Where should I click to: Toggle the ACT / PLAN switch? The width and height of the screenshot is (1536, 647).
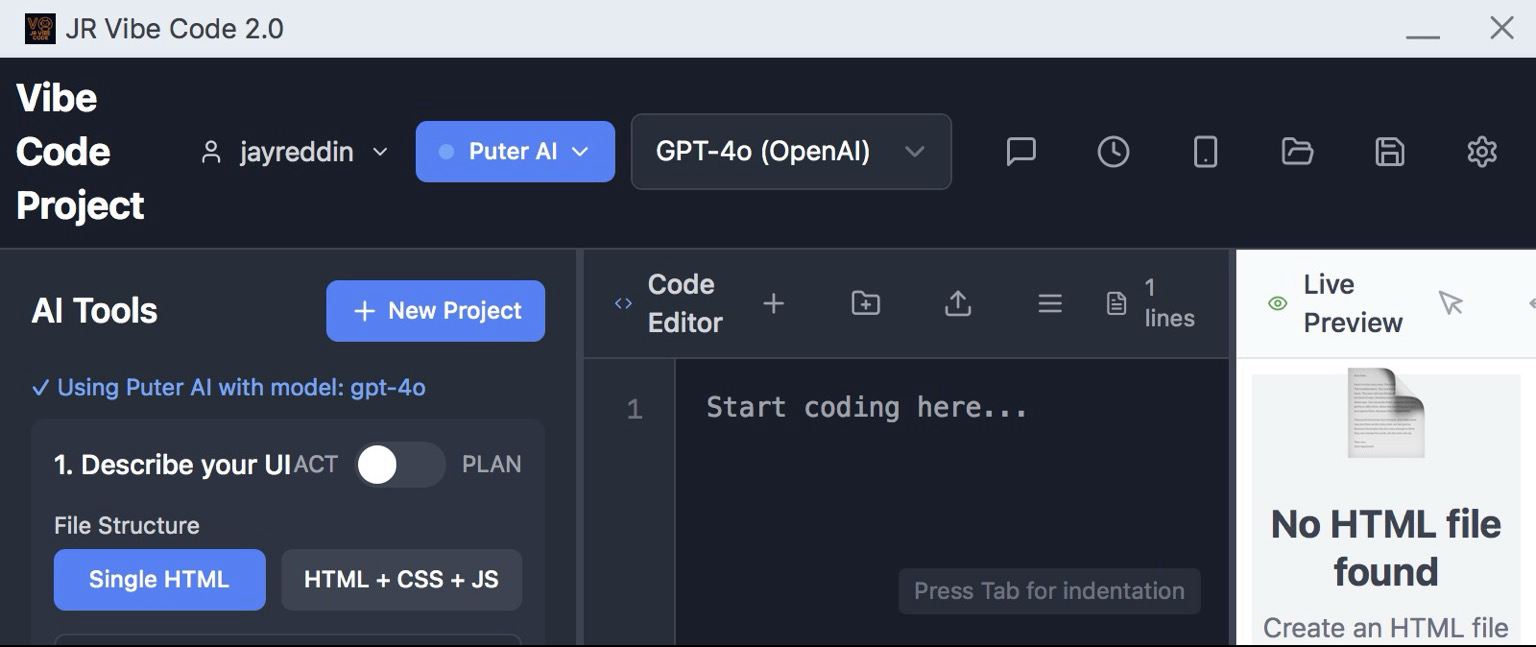[x=400, y=465]
